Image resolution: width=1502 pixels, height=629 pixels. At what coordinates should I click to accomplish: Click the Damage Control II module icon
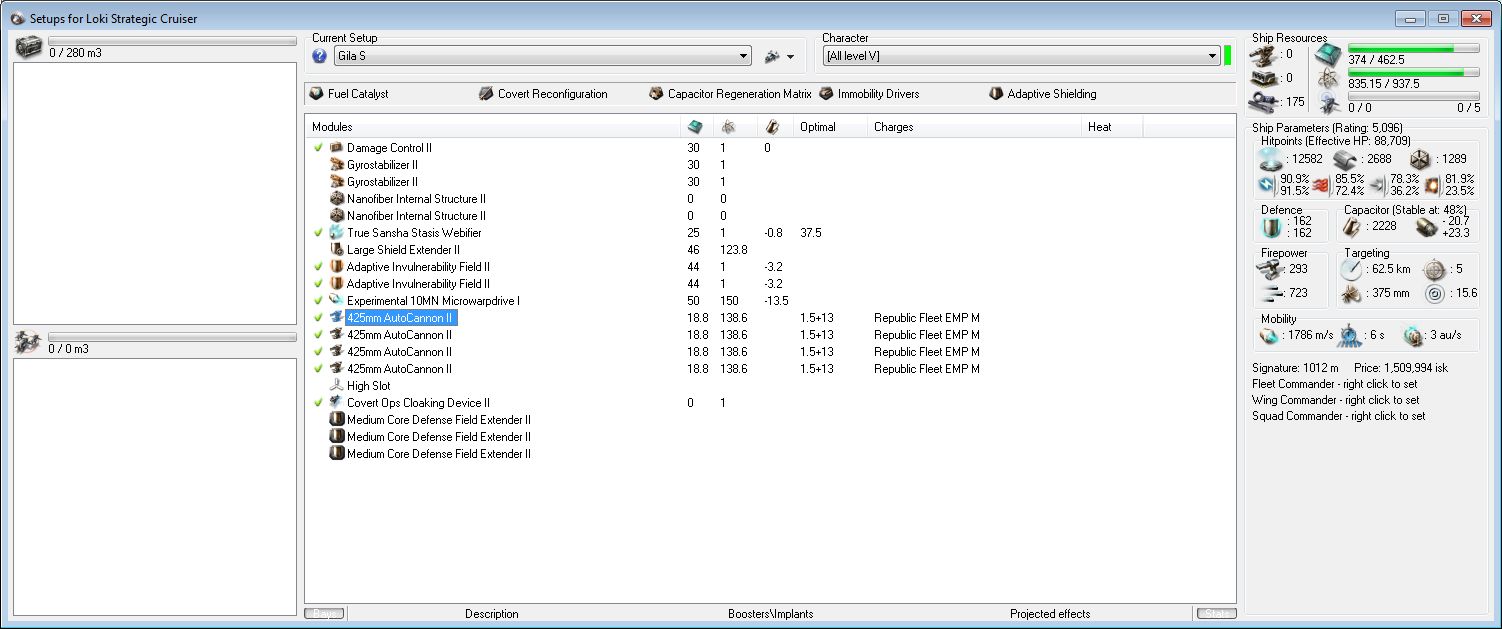click(x=336, y=148)
